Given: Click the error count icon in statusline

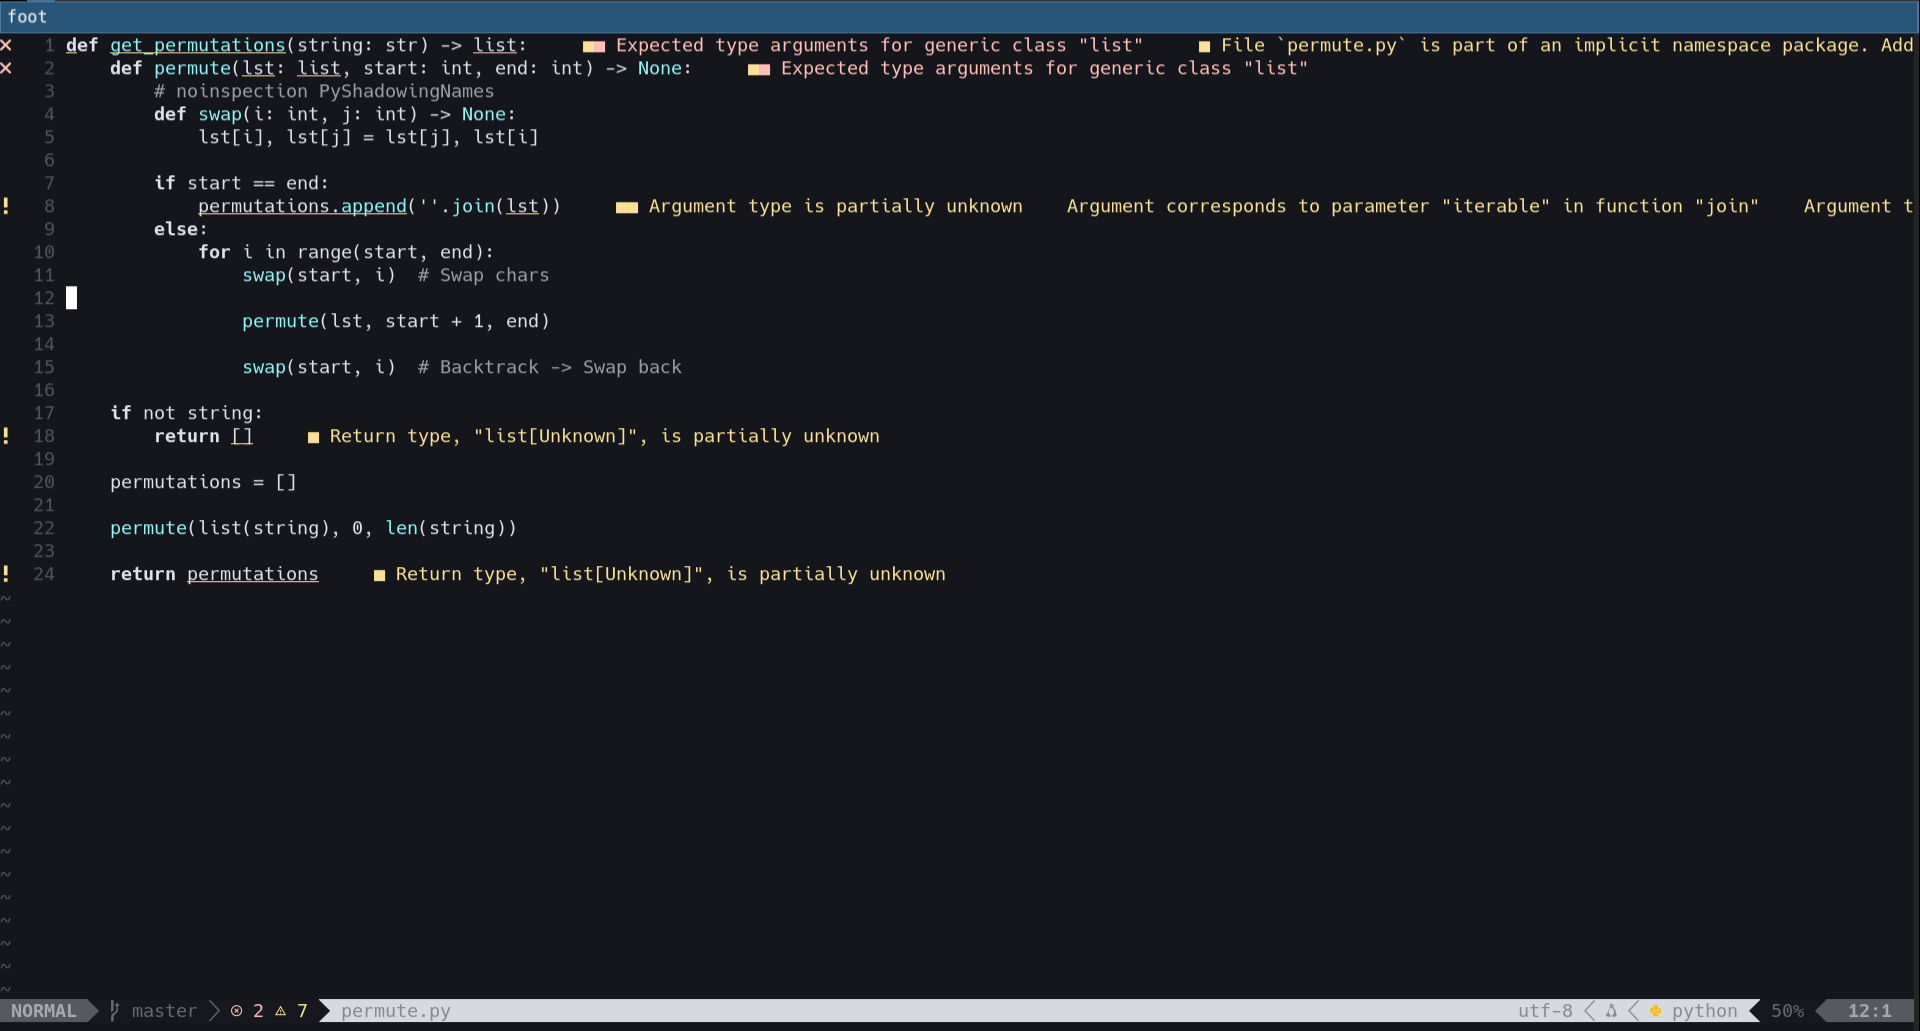Looking at the screenshot, I should (x=237, y=1011).
